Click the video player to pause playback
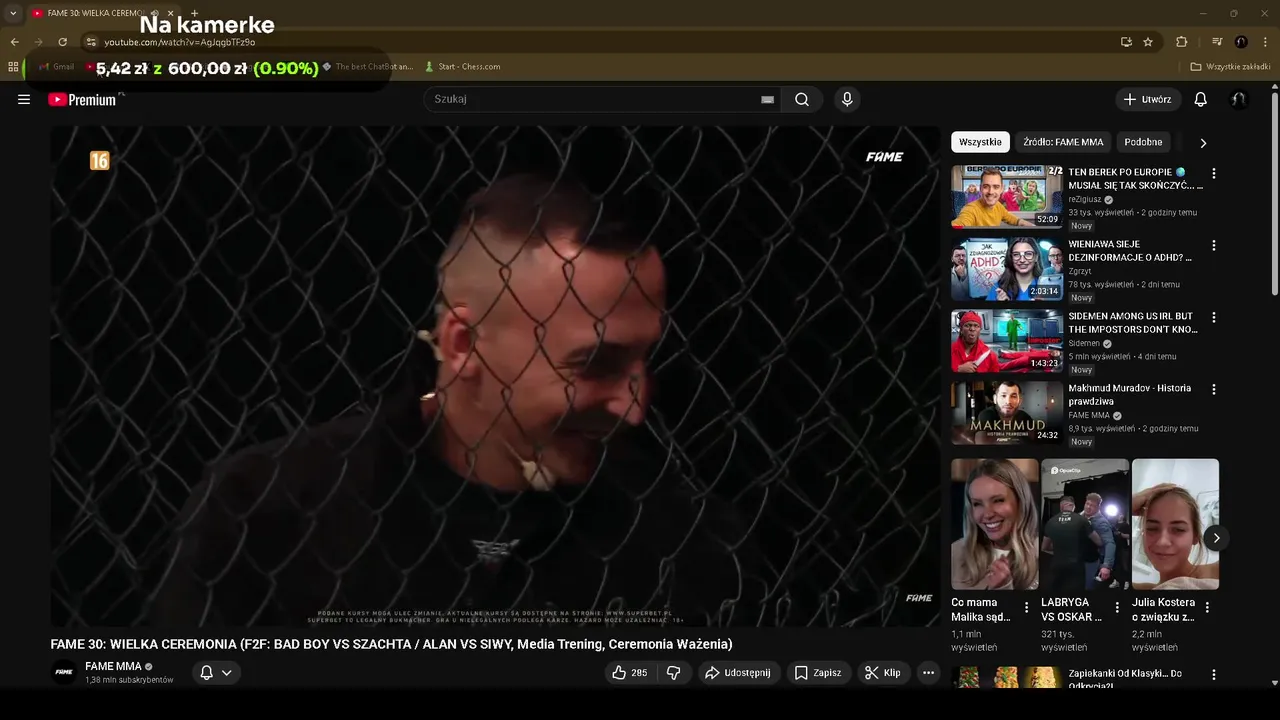Screen dimensions: 1280x720 [495, 376]
